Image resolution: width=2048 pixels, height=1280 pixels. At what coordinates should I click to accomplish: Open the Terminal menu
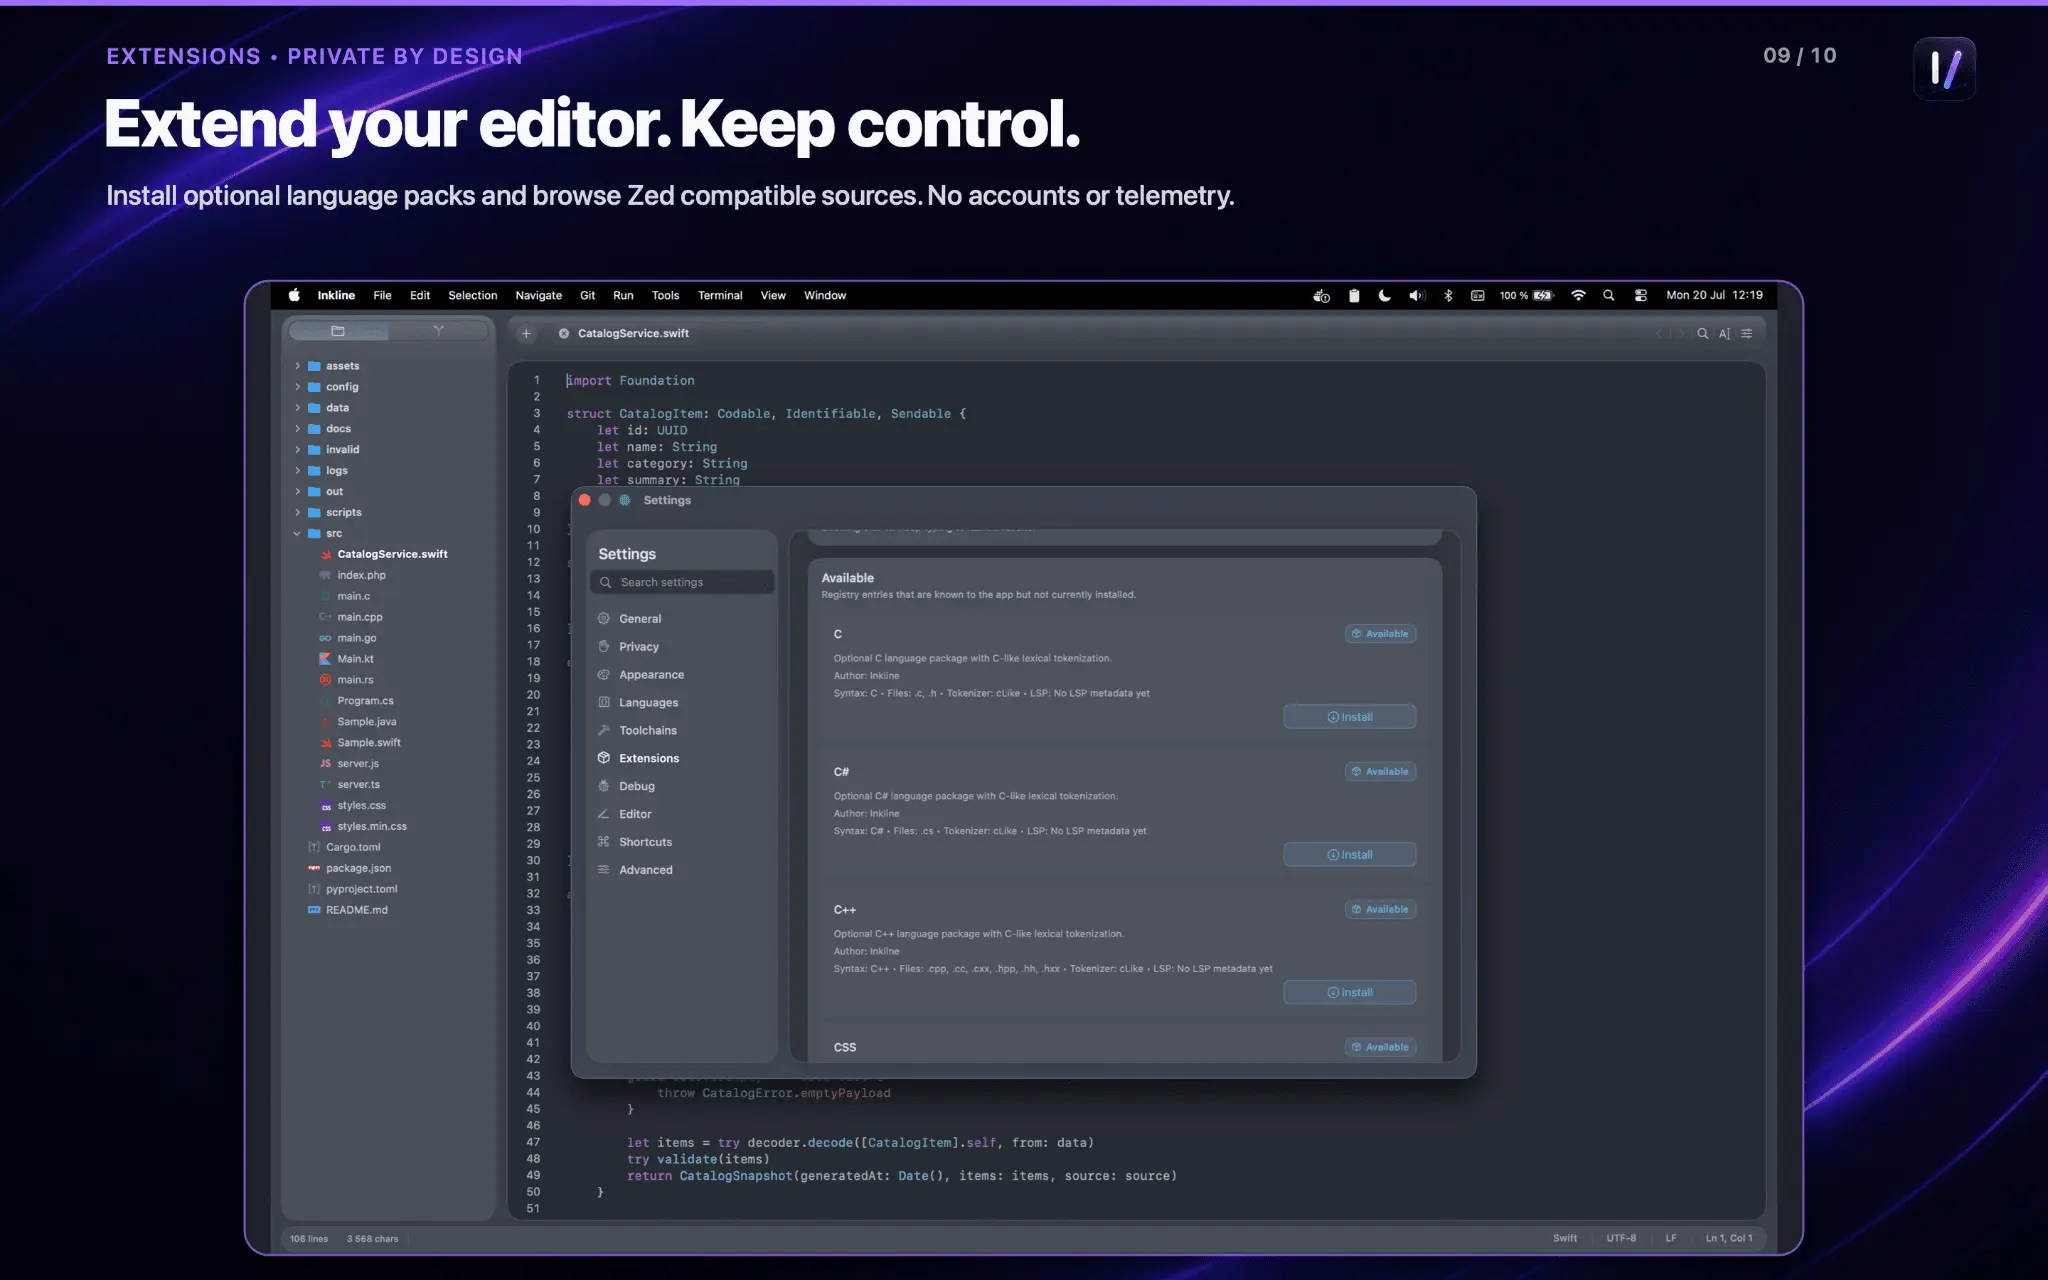click(720, 296)
